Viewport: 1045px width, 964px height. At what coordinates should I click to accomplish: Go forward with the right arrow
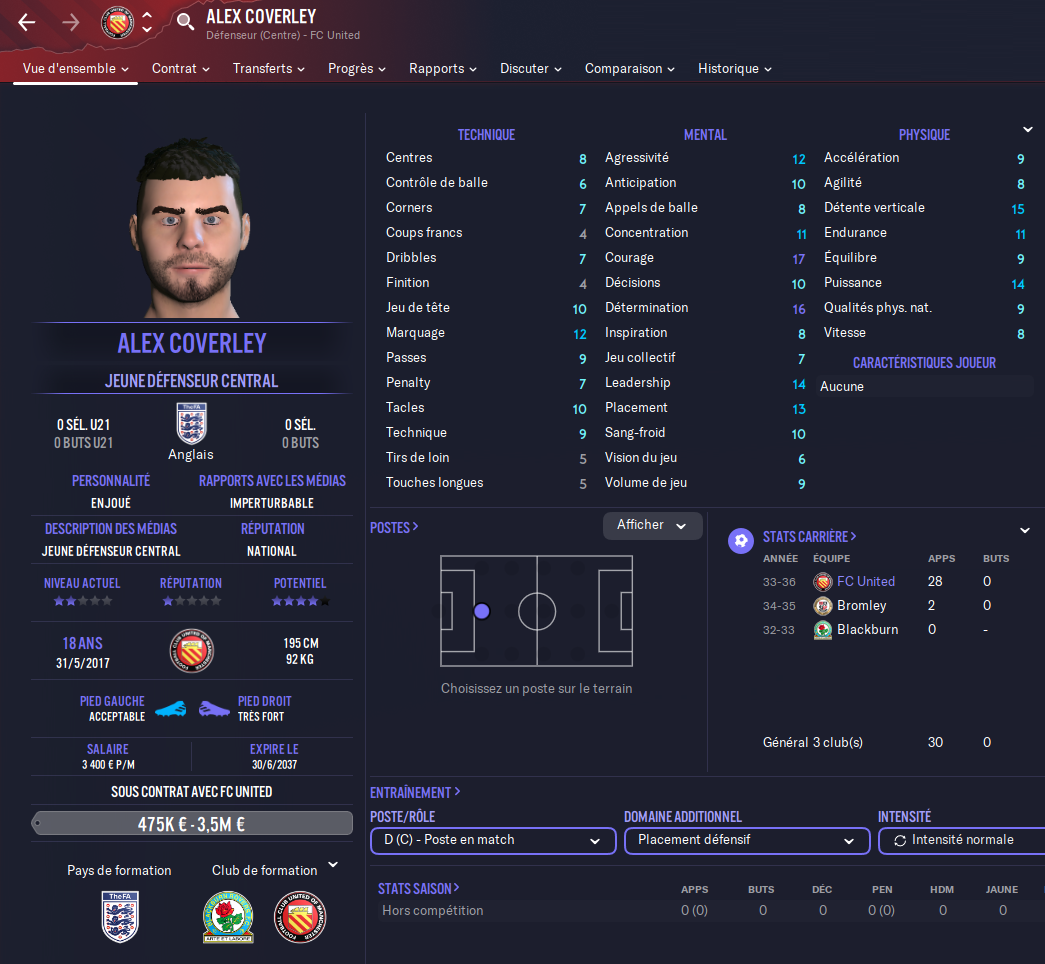[71, 23]
